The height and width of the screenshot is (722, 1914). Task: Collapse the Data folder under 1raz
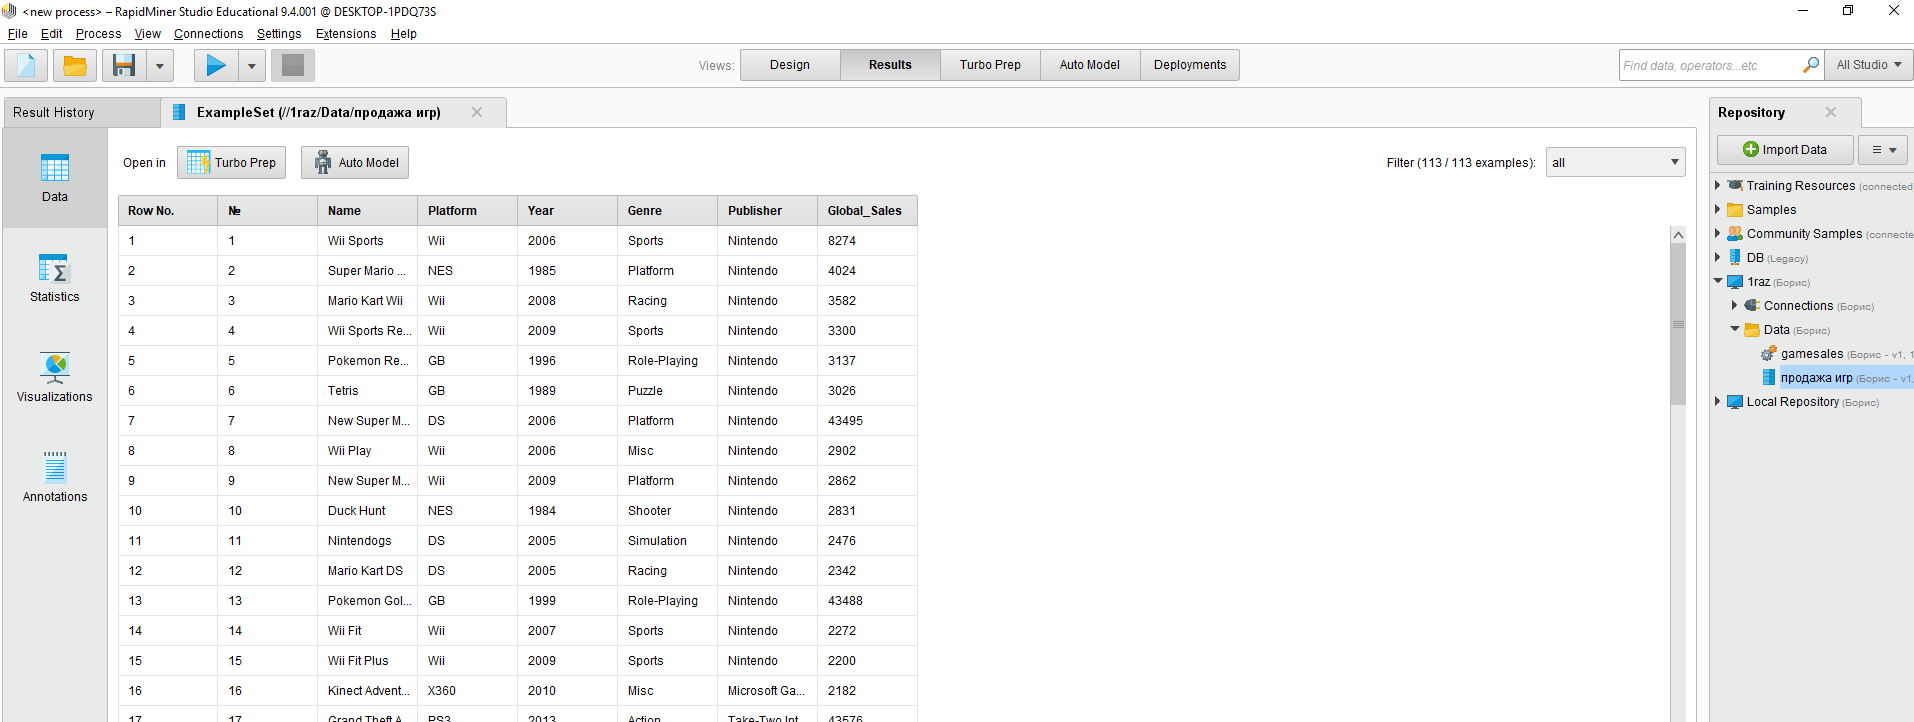pos(1735,329)
